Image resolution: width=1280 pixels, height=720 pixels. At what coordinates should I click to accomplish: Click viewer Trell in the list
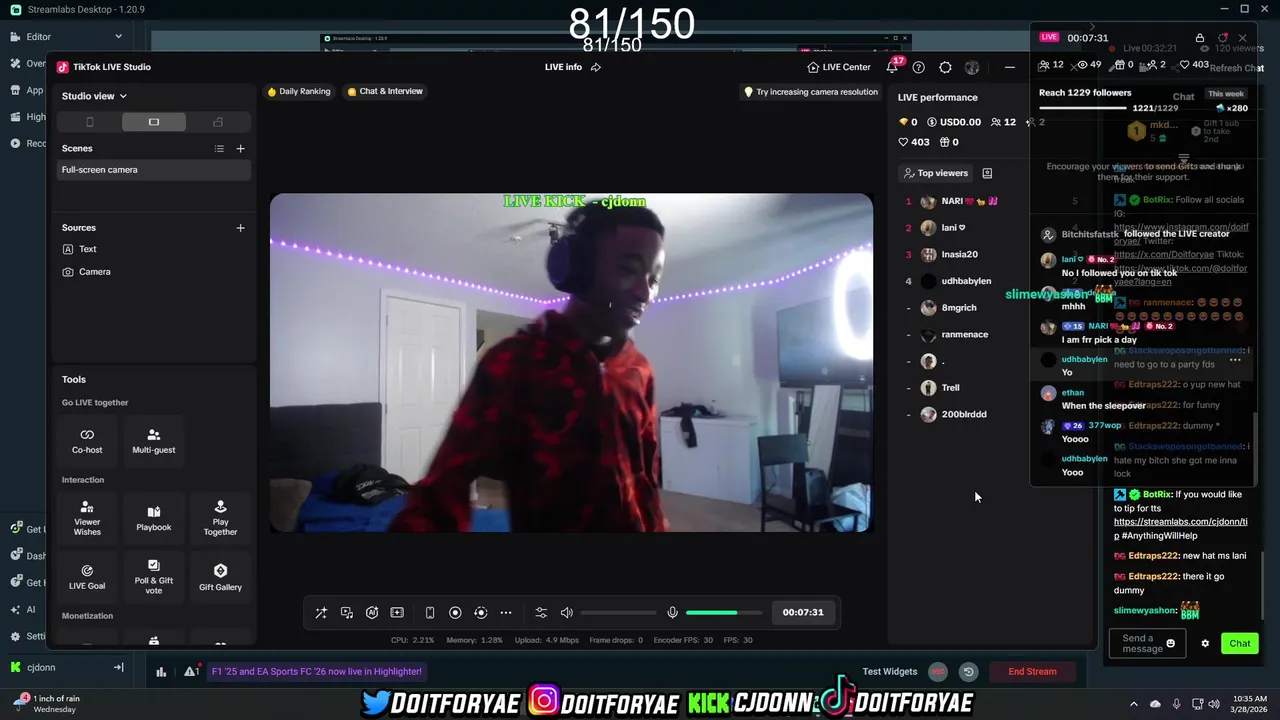point(950,388)
